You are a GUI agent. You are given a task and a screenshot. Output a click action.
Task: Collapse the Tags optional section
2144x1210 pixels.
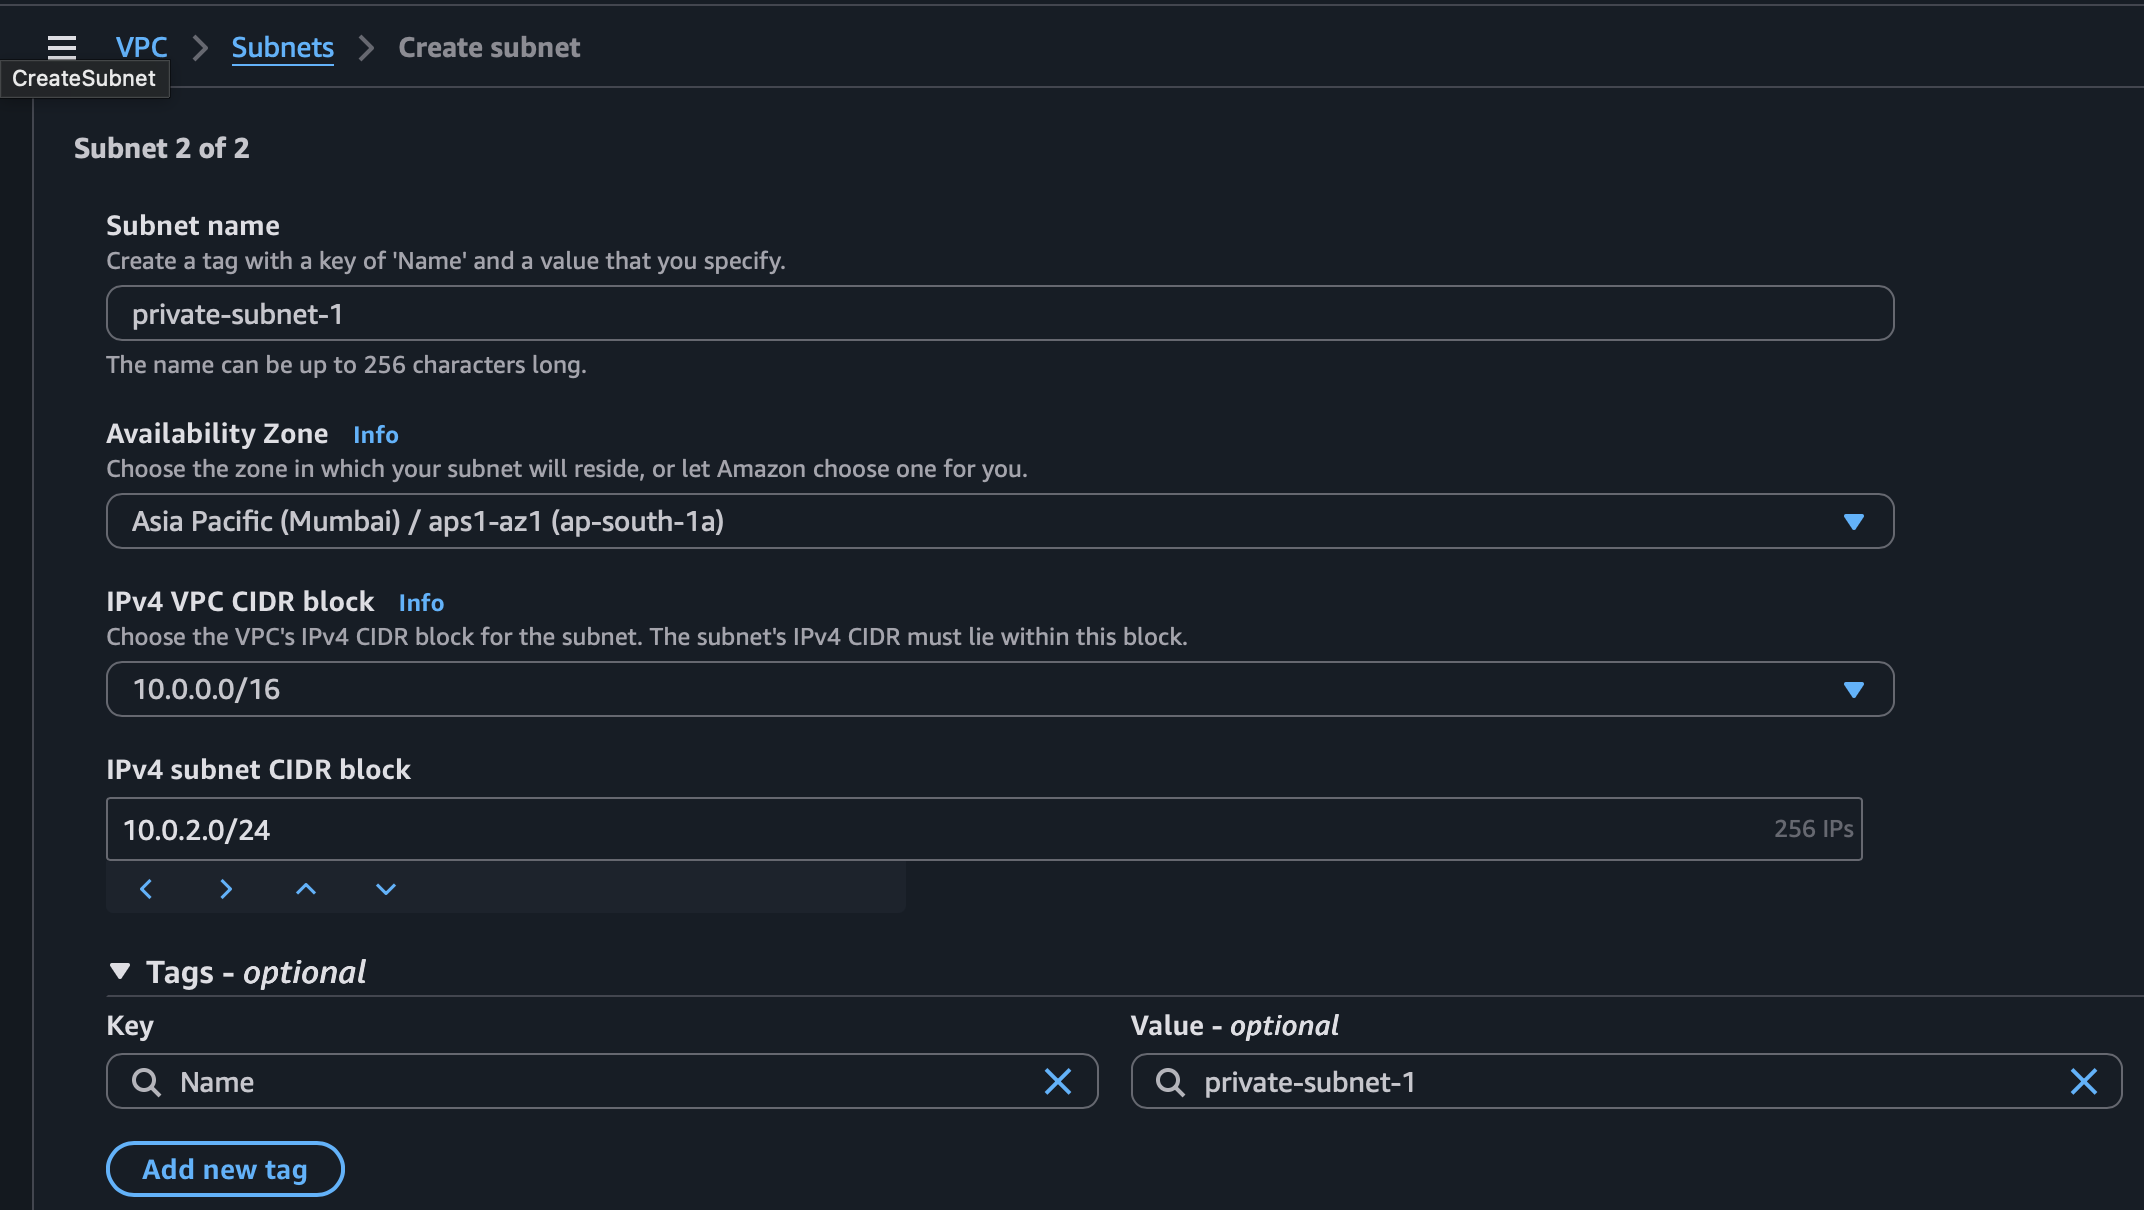pyautogui.click(x=120, y=971)
